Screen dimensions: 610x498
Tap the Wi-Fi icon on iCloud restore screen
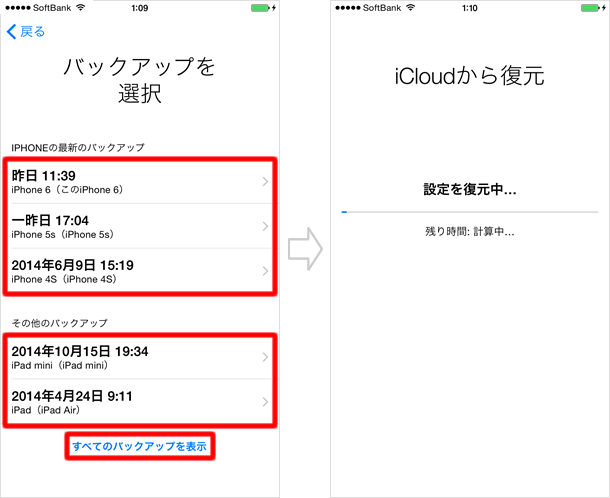(410, 7)
